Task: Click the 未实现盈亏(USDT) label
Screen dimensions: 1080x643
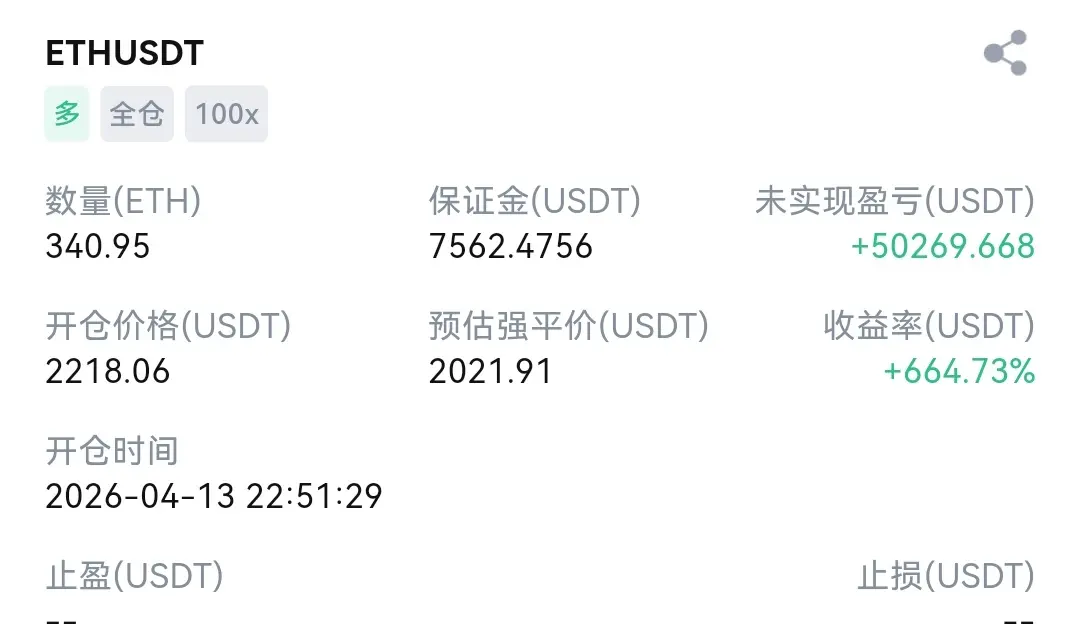Action: tap(894, 202)
